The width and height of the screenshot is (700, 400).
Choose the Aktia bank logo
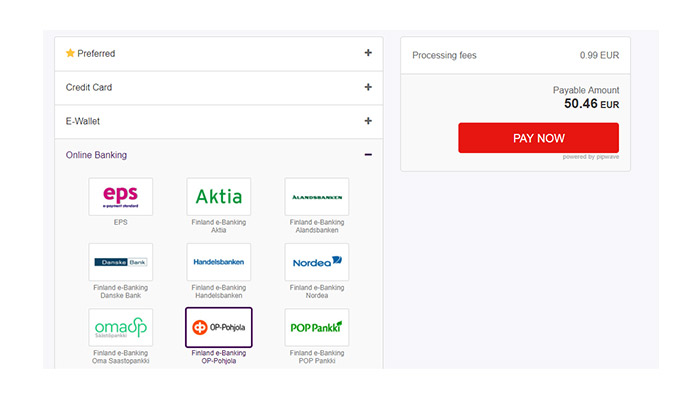219,196
